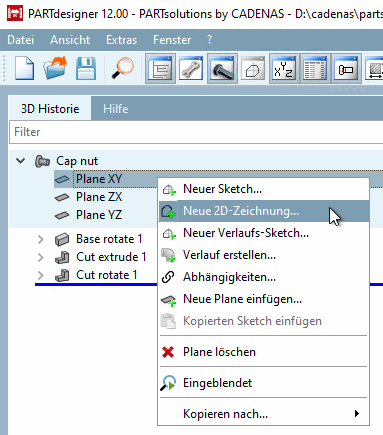383x435 pixels.
Task: Click the dimension part window icon
Action: tap(346, 69)
